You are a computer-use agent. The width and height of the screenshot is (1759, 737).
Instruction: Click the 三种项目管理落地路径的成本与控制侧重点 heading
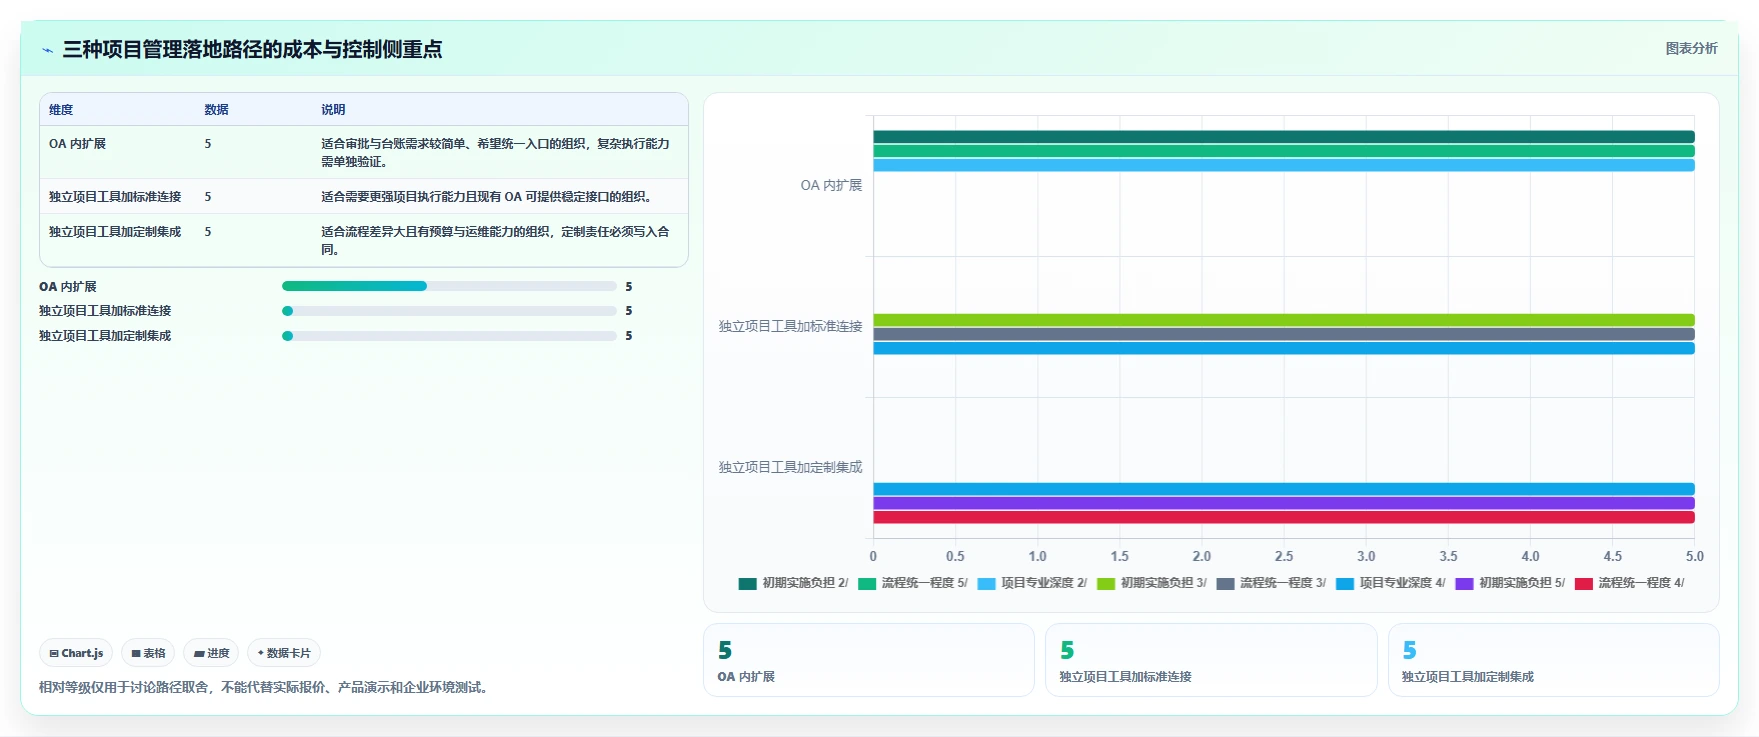[x=252, y=50]
